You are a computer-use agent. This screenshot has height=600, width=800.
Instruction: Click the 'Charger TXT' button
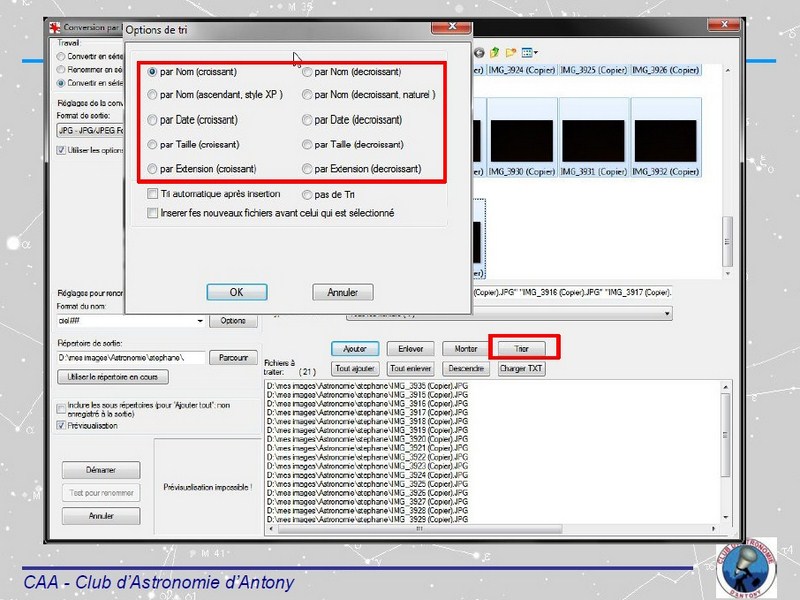click(521, 368)
